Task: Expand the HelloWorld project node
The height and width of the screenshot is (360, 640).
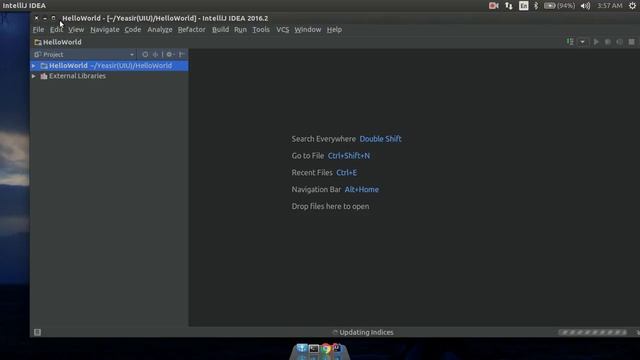Action: tap(34, 66)
